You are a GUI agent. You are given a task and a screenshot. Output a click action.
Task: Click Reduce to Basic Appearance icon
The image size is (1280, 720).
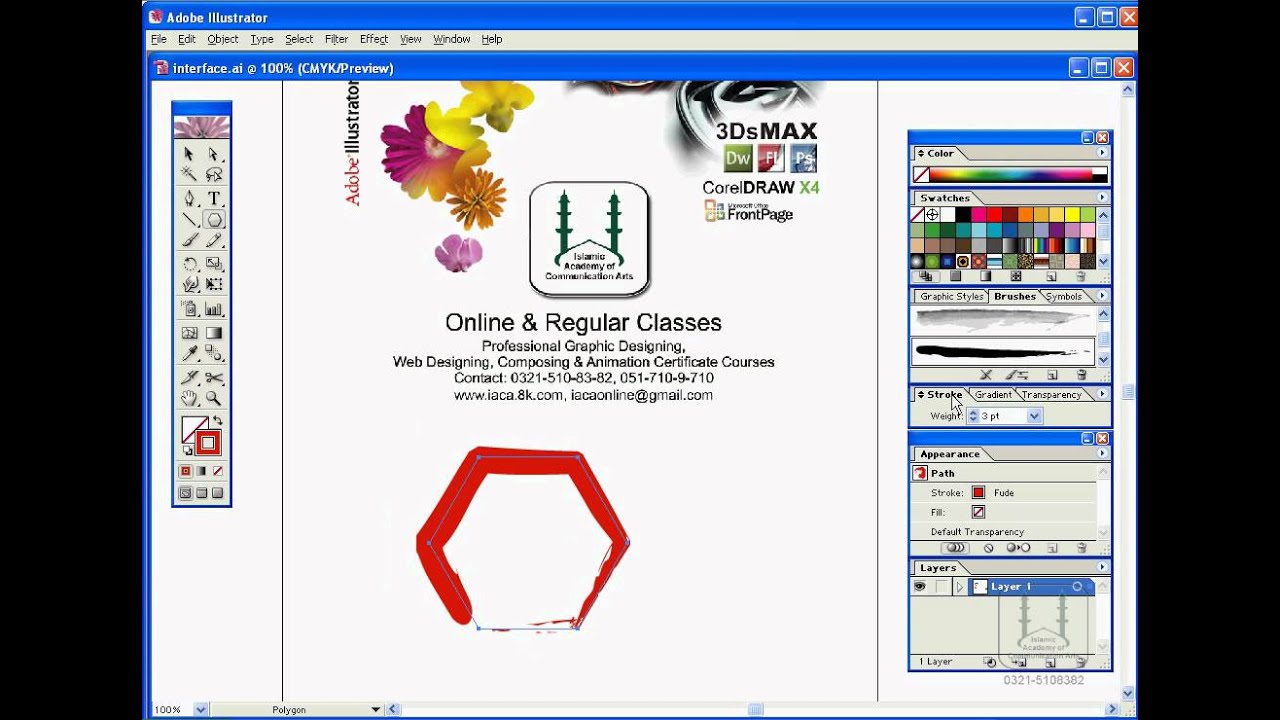[x=1019, y=548]
